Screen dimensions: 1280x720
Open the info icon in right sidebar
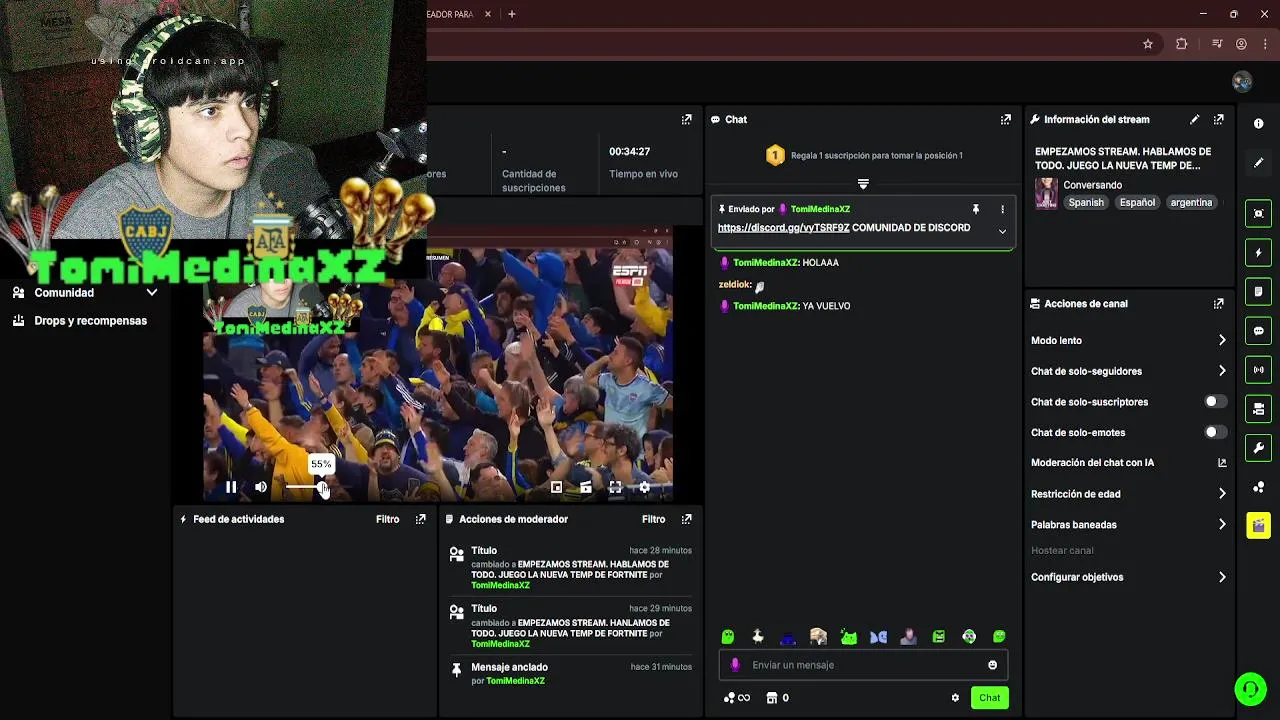click(1258, 123)
